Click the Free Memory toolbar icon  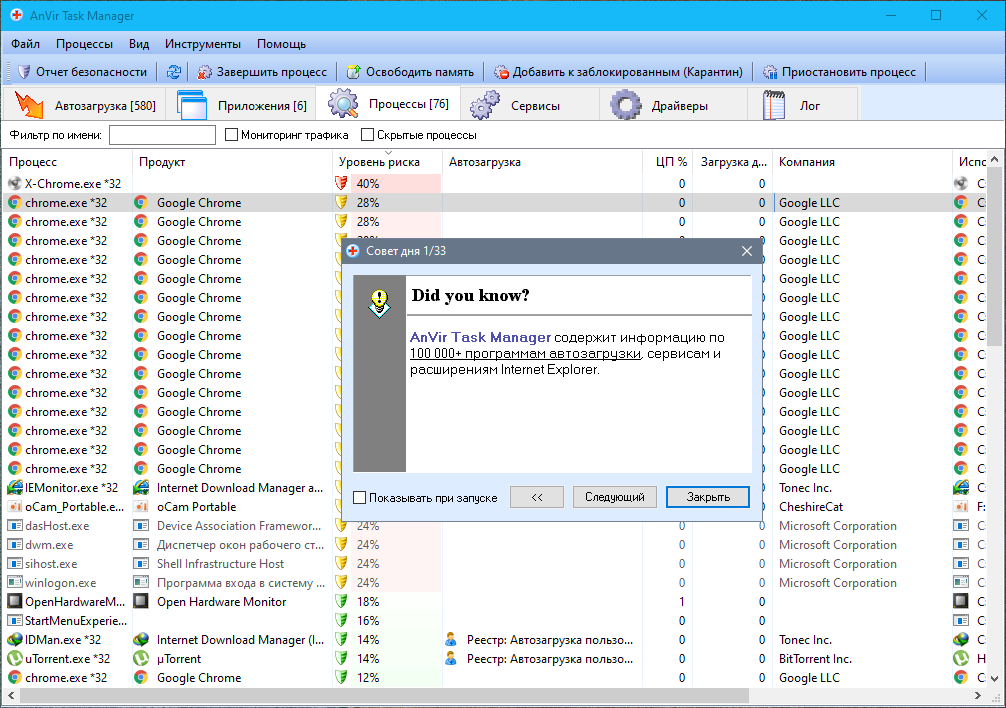pyautogui.click(x=353, y=72)
